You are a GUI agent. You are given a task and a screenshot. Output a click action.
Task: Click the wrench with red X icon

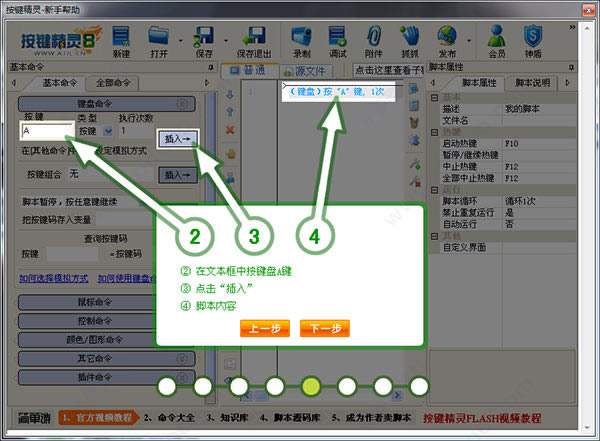point(415,181)
